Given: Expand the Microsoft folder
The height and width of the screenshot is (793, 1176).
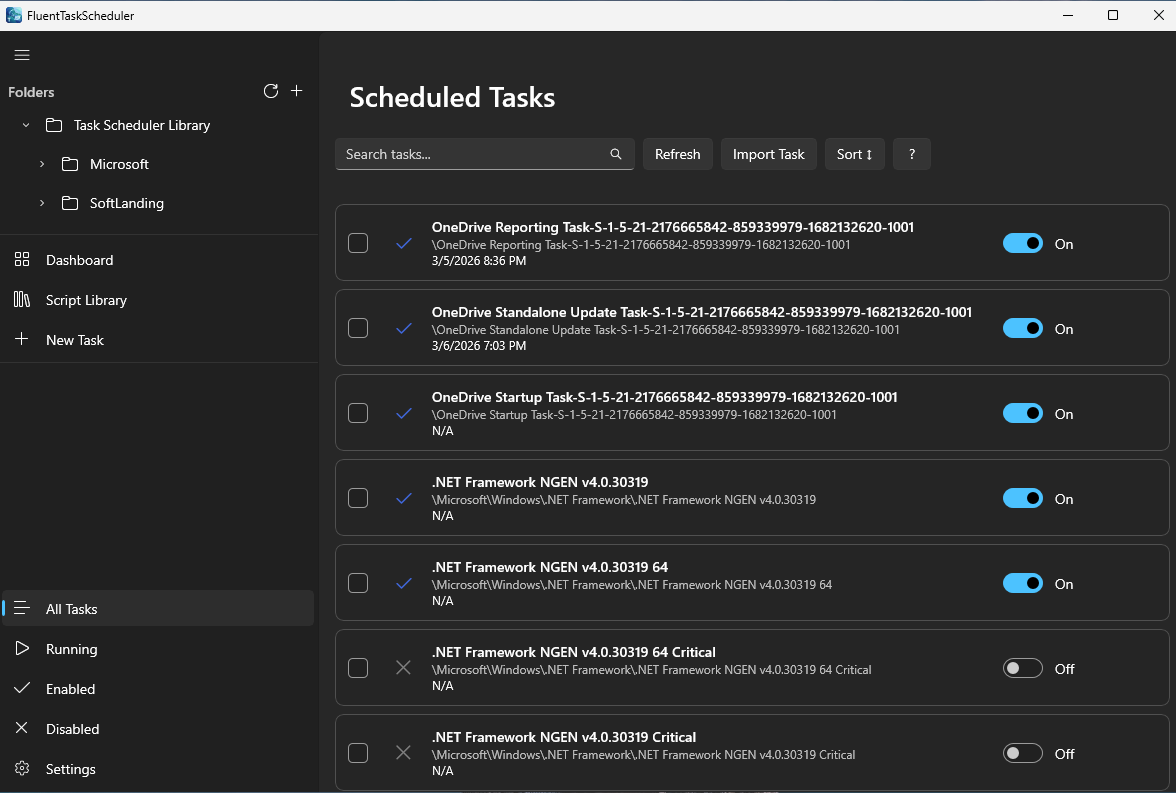Looking at the screenshot, I should pos(42,164).
